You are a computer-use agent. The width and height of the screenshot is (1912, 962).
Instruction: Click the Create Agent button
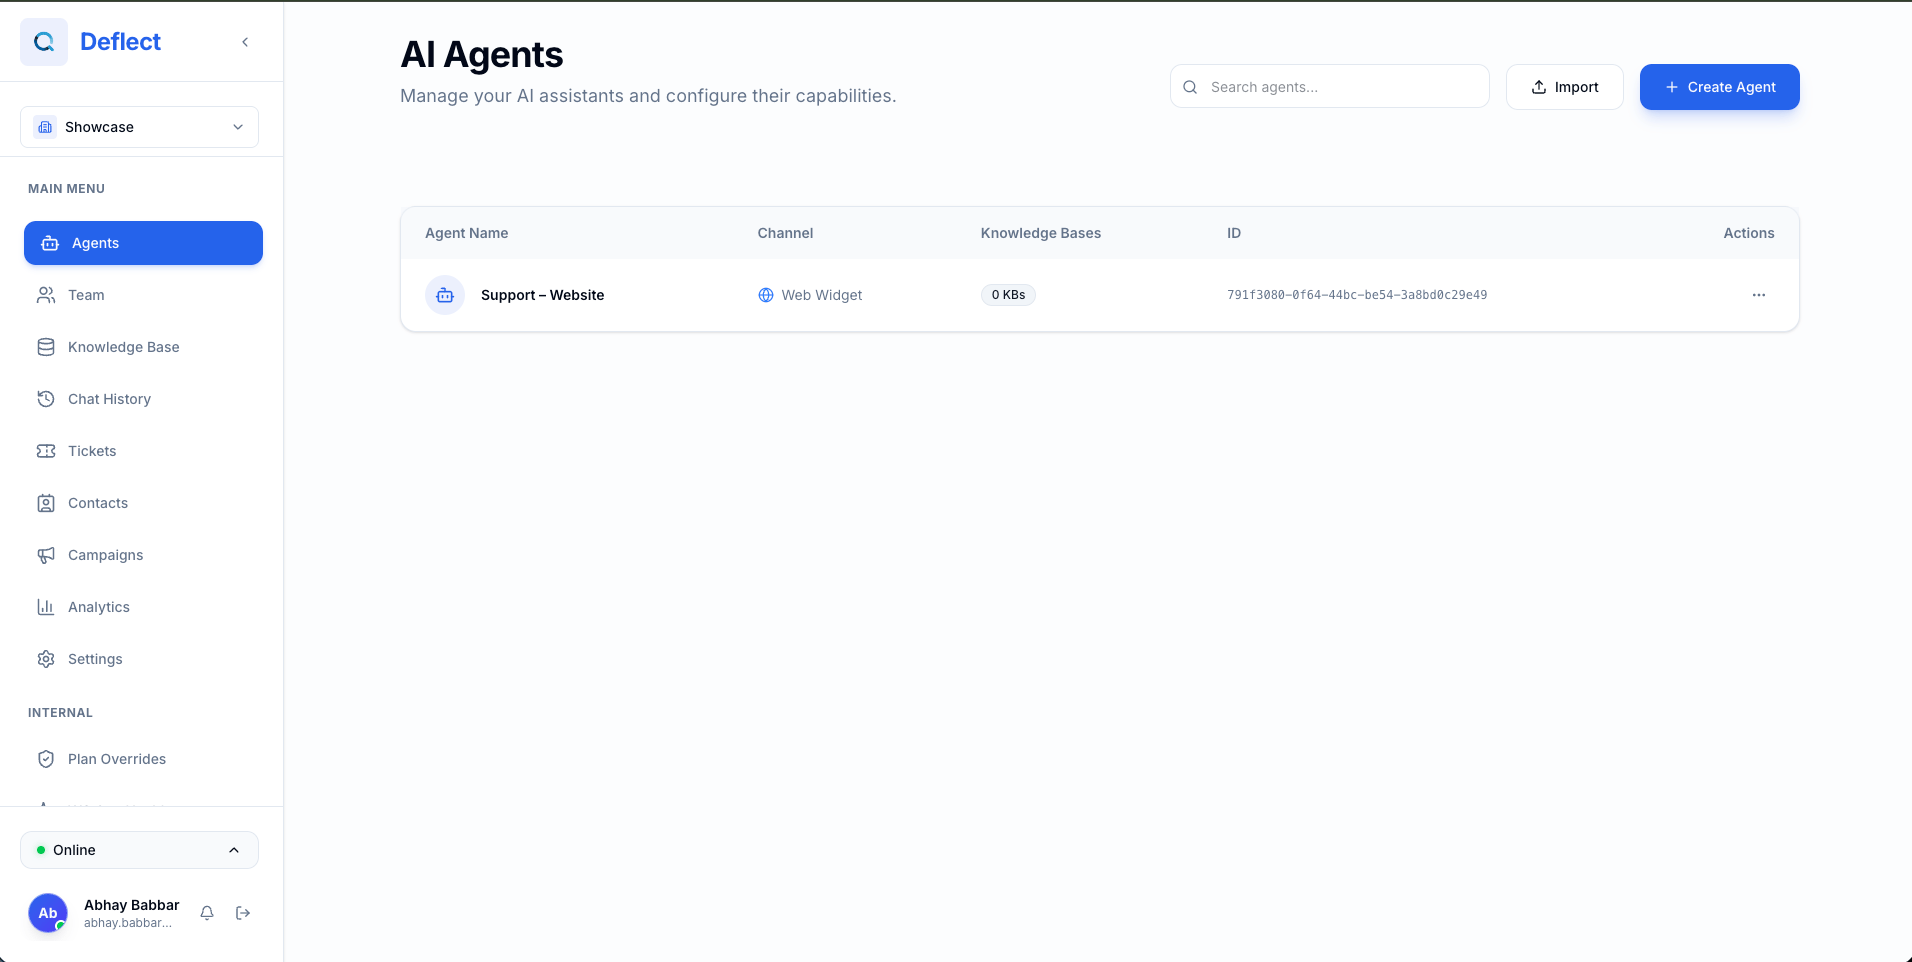(1720, 87)
